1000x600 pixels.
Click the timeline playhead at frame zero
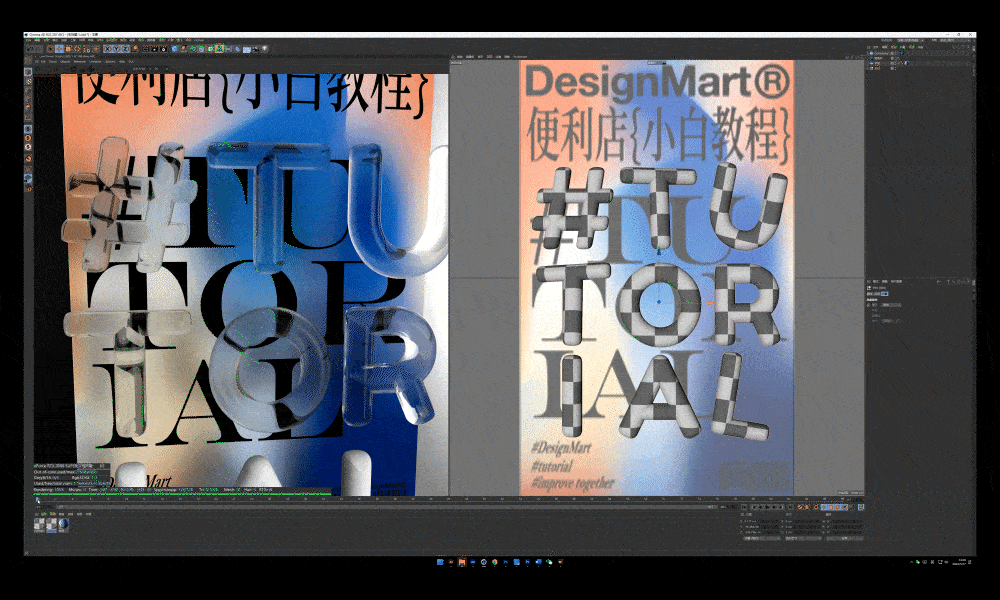pyautogui.click(x=38, y=499)
